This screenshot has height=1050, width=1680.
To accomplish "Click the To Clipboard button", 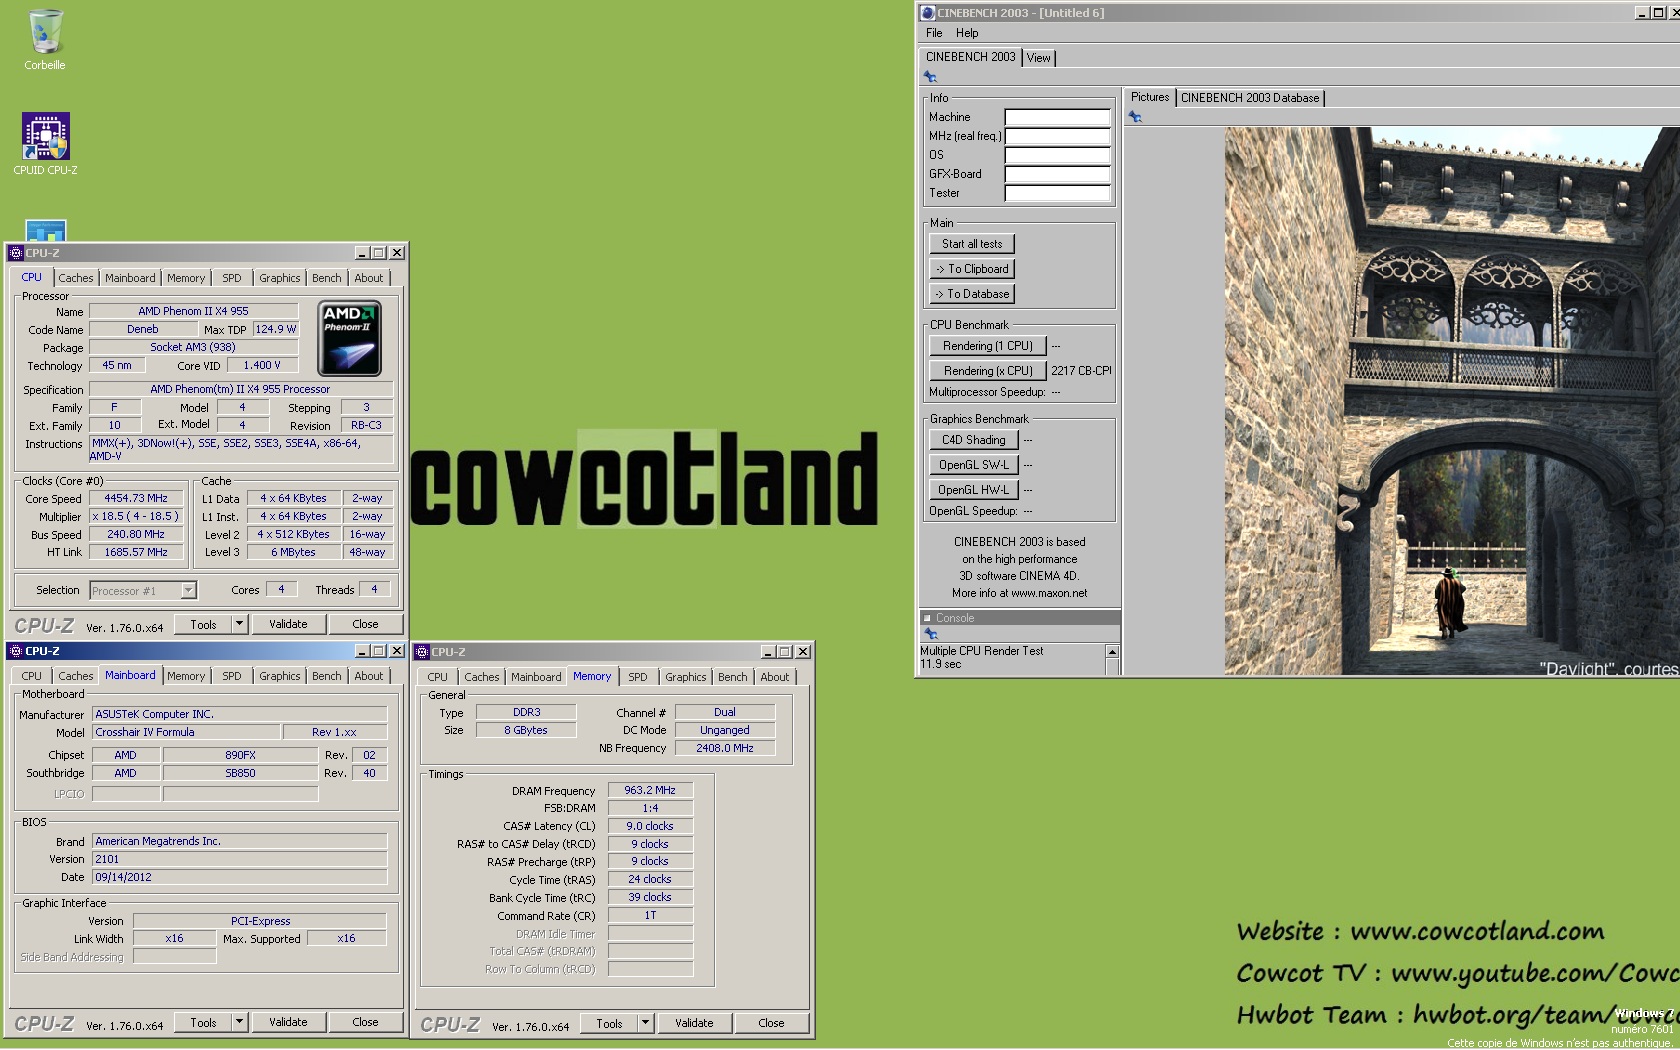I will [972, 269].
